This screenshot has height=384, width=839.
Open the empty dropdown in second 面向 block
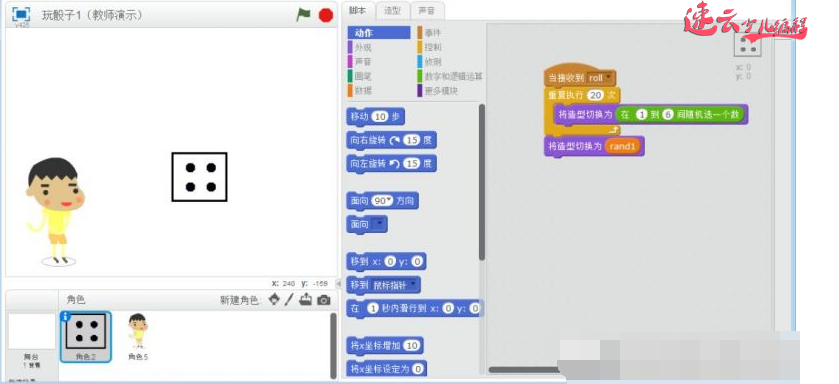378,225
